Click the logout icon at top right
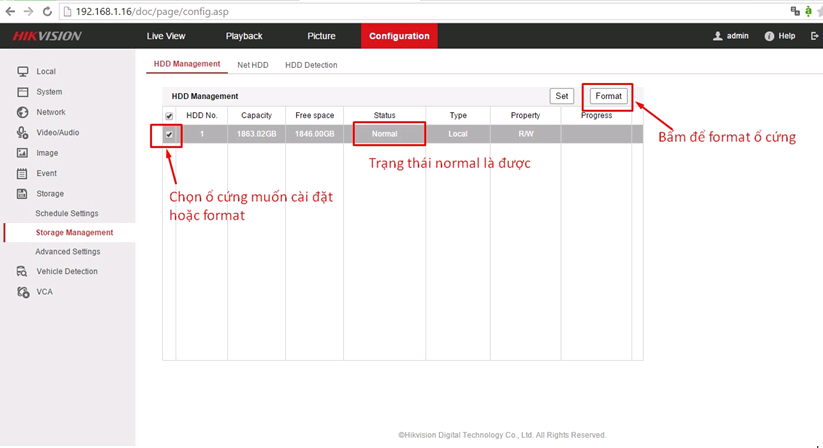This screenshot has height=448, width=823. tap(814, 36)
